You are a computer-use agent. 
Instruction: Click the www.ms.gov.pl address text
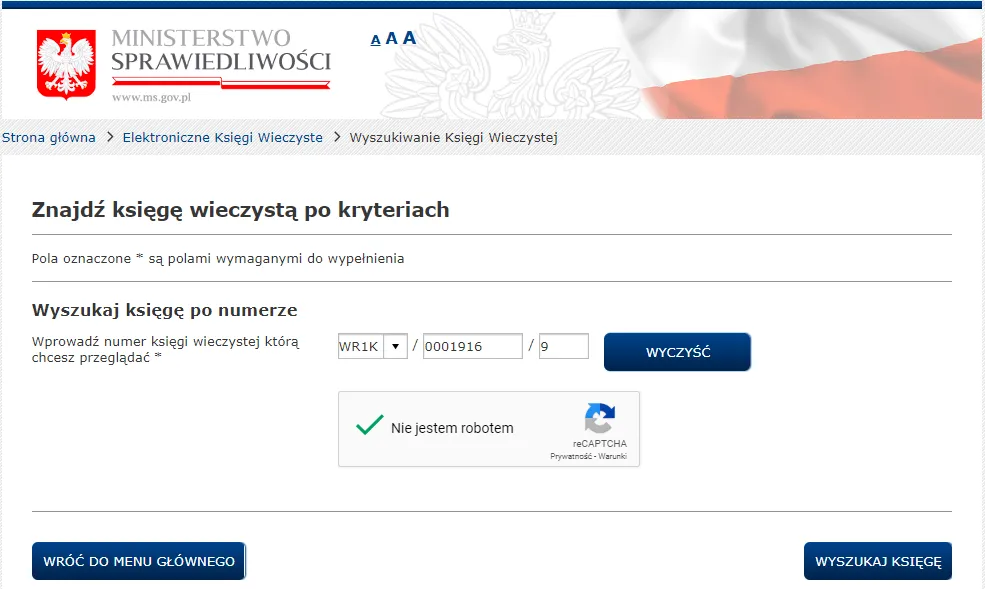[151, 97]
